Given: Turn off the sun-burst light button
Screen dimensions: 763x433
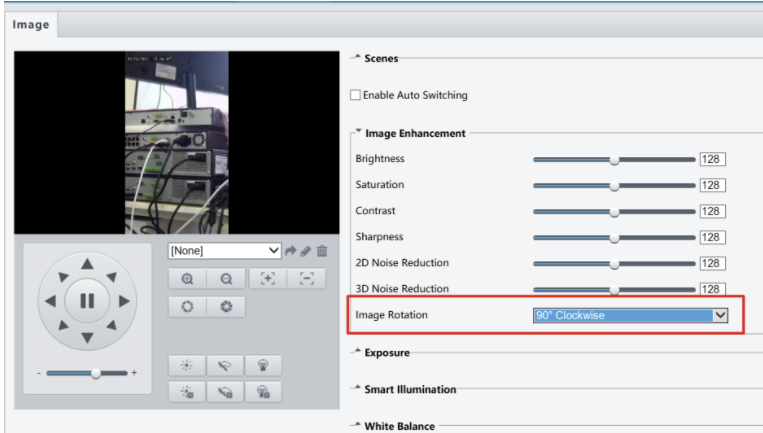Looking at the screenshot, I should 187,392.
